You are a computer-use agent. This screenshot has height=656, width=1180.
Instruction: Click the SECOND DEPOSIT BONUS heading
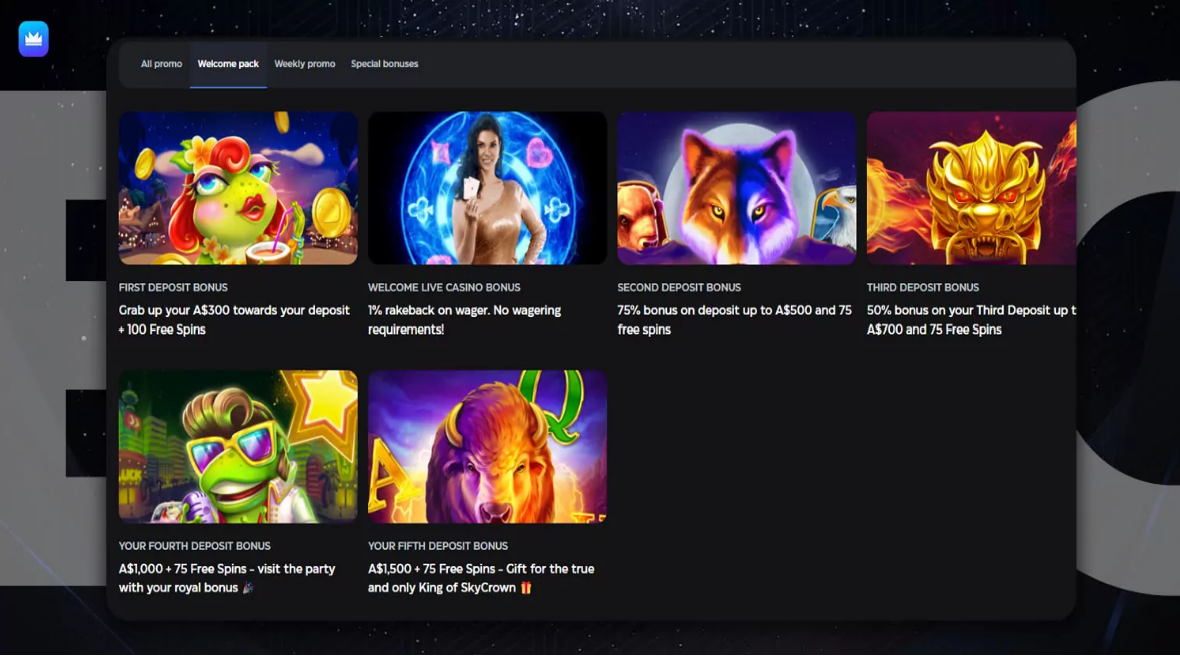(679, 287)
